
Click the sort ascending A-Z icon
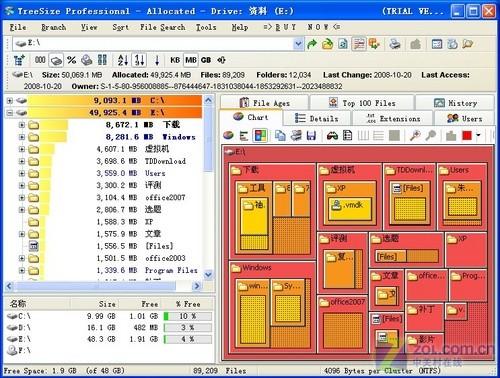pos(123,60)
